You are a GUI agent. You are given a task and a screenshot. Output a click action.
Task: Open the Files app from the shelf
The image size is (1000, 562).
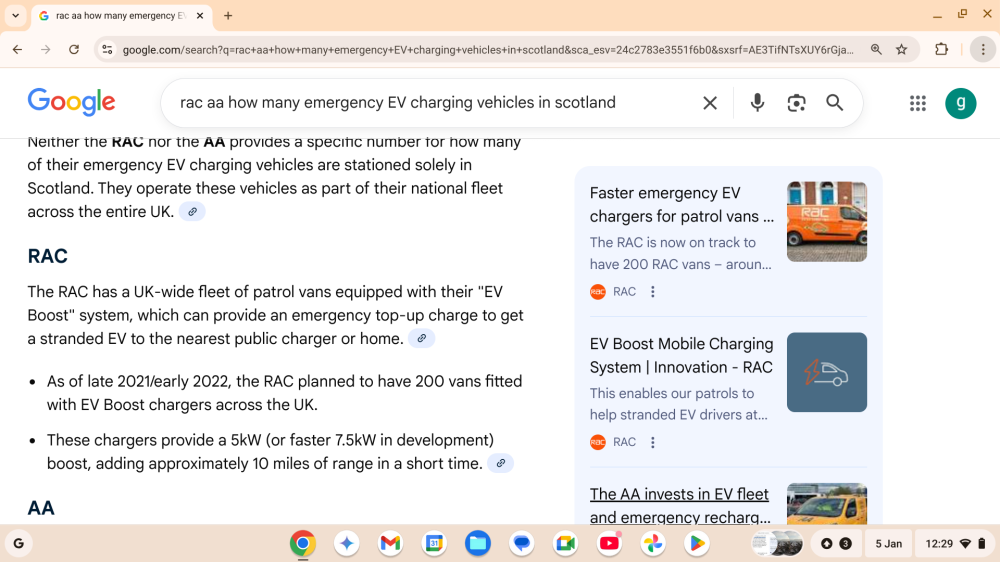point(478,544)
